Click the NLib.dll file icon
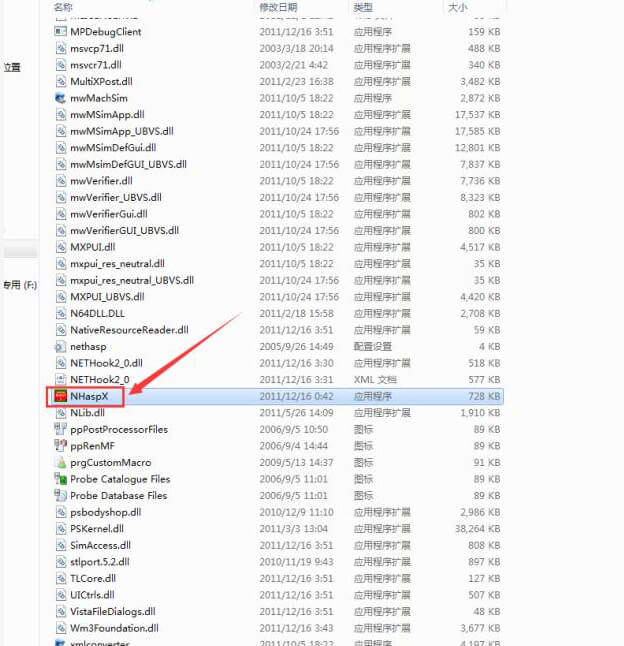This screenshot has width=624, height=646. (61, 413)
